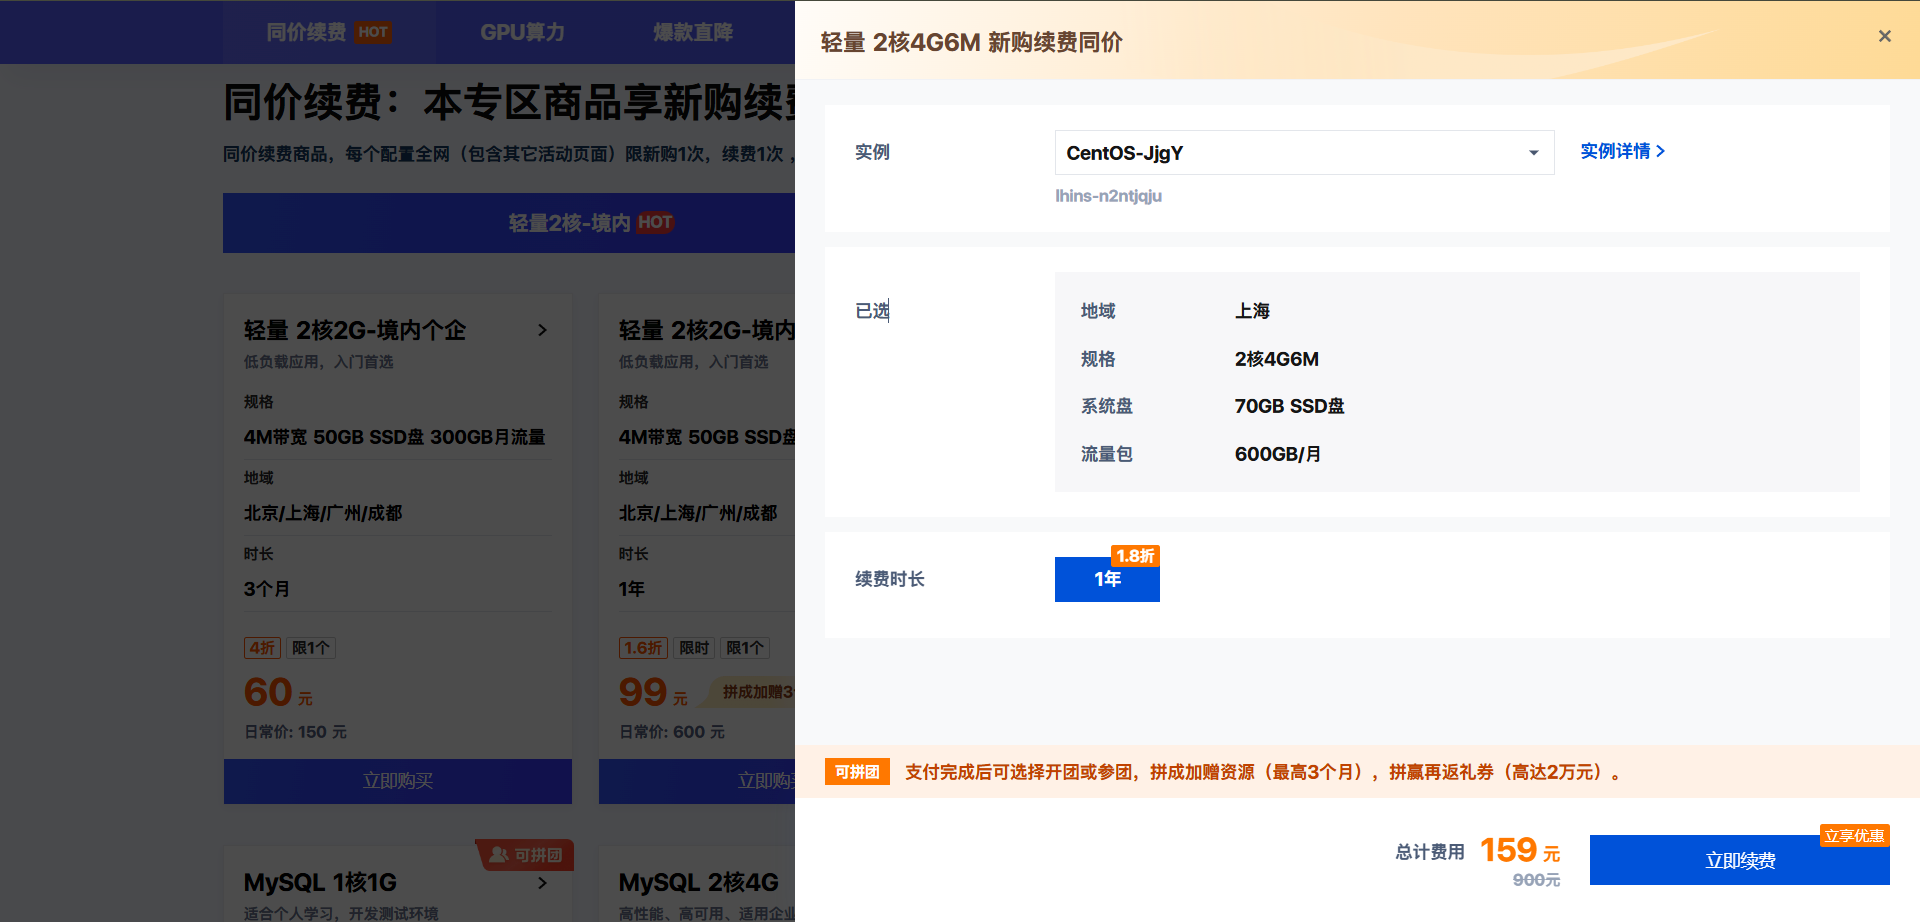Click the 70GB SSD盘 system disk value
Image resolution: width=1920 pixels, height=922 pixels.
[1289, 406]
